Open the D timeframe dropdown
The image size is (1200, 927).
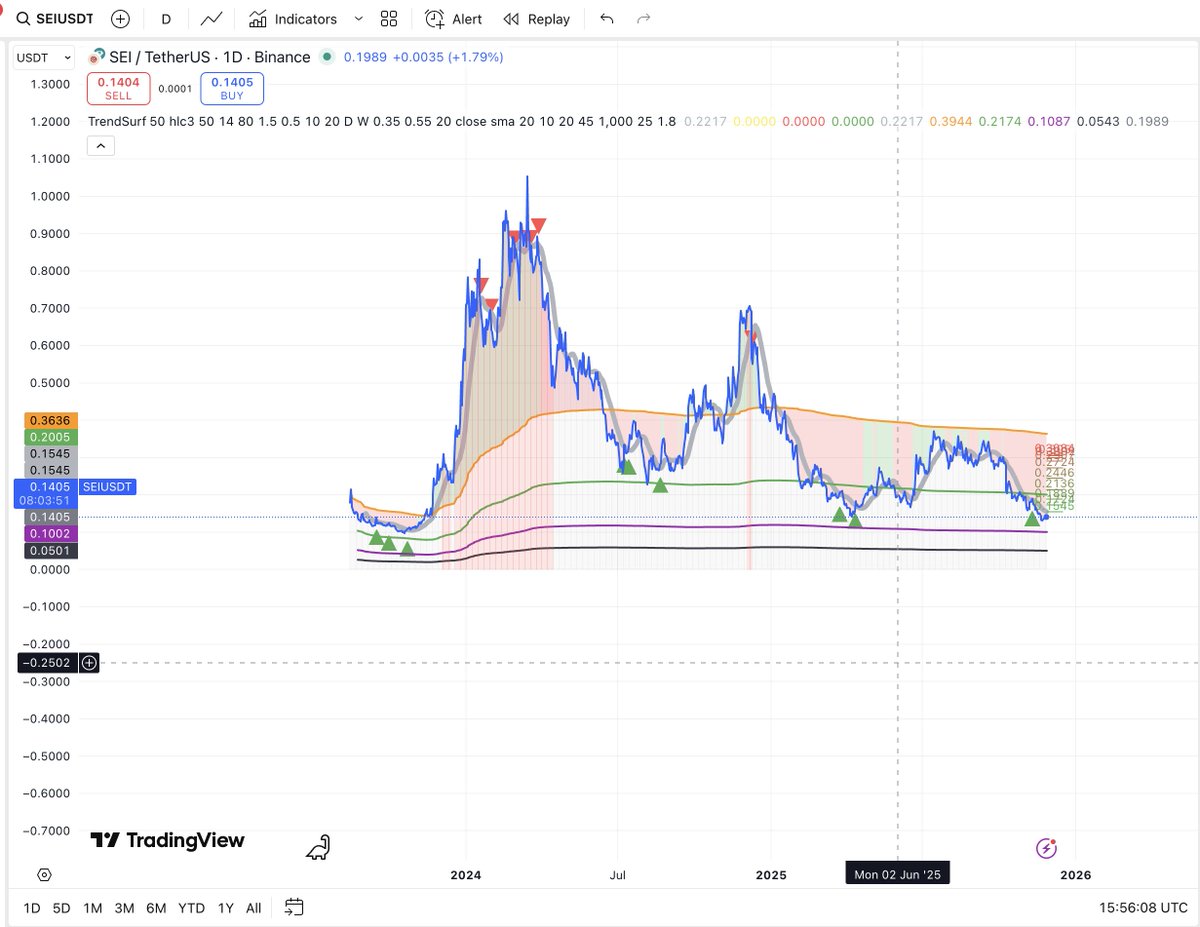(166, 18)
